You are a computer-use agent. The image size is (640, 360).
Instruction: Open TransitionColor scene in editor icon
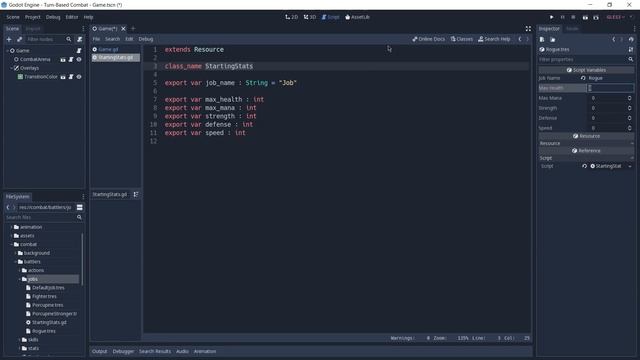coord(63,77)
